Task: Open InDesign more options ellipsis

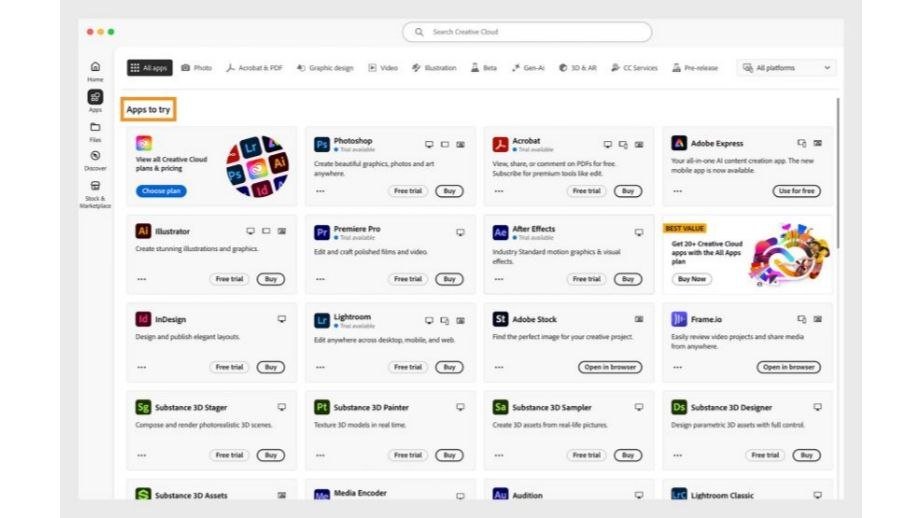Action: coord(142,367)
